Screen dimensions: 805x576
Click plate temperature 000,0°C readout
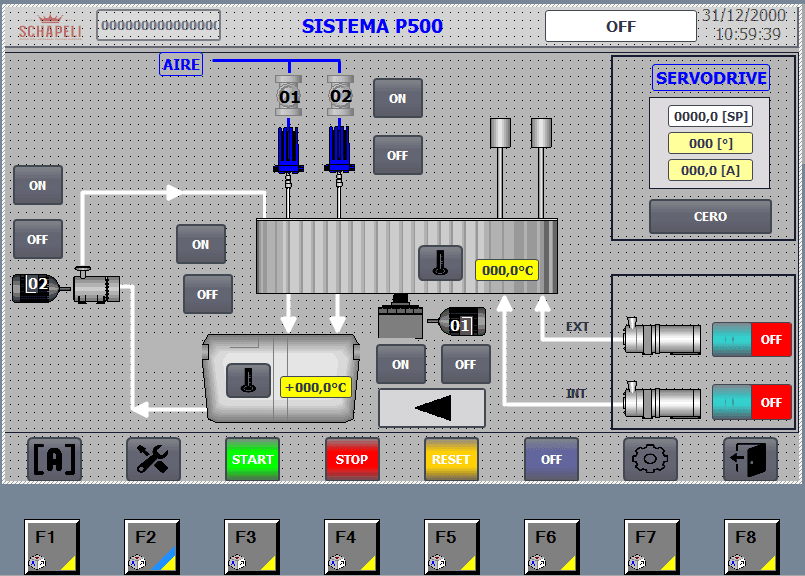tap(507, 270)
